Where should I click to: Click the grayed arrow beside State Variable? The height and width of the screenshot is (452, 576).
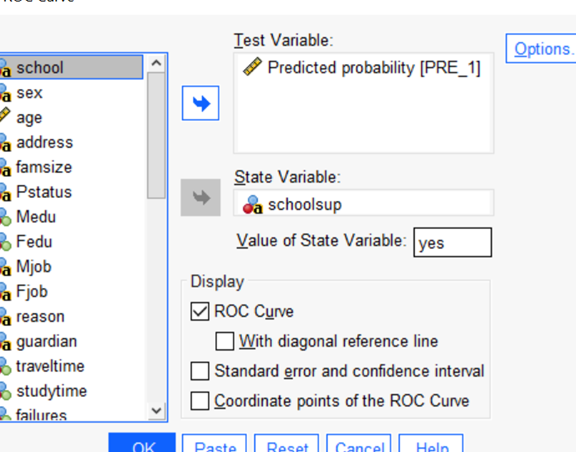(201, 197)
